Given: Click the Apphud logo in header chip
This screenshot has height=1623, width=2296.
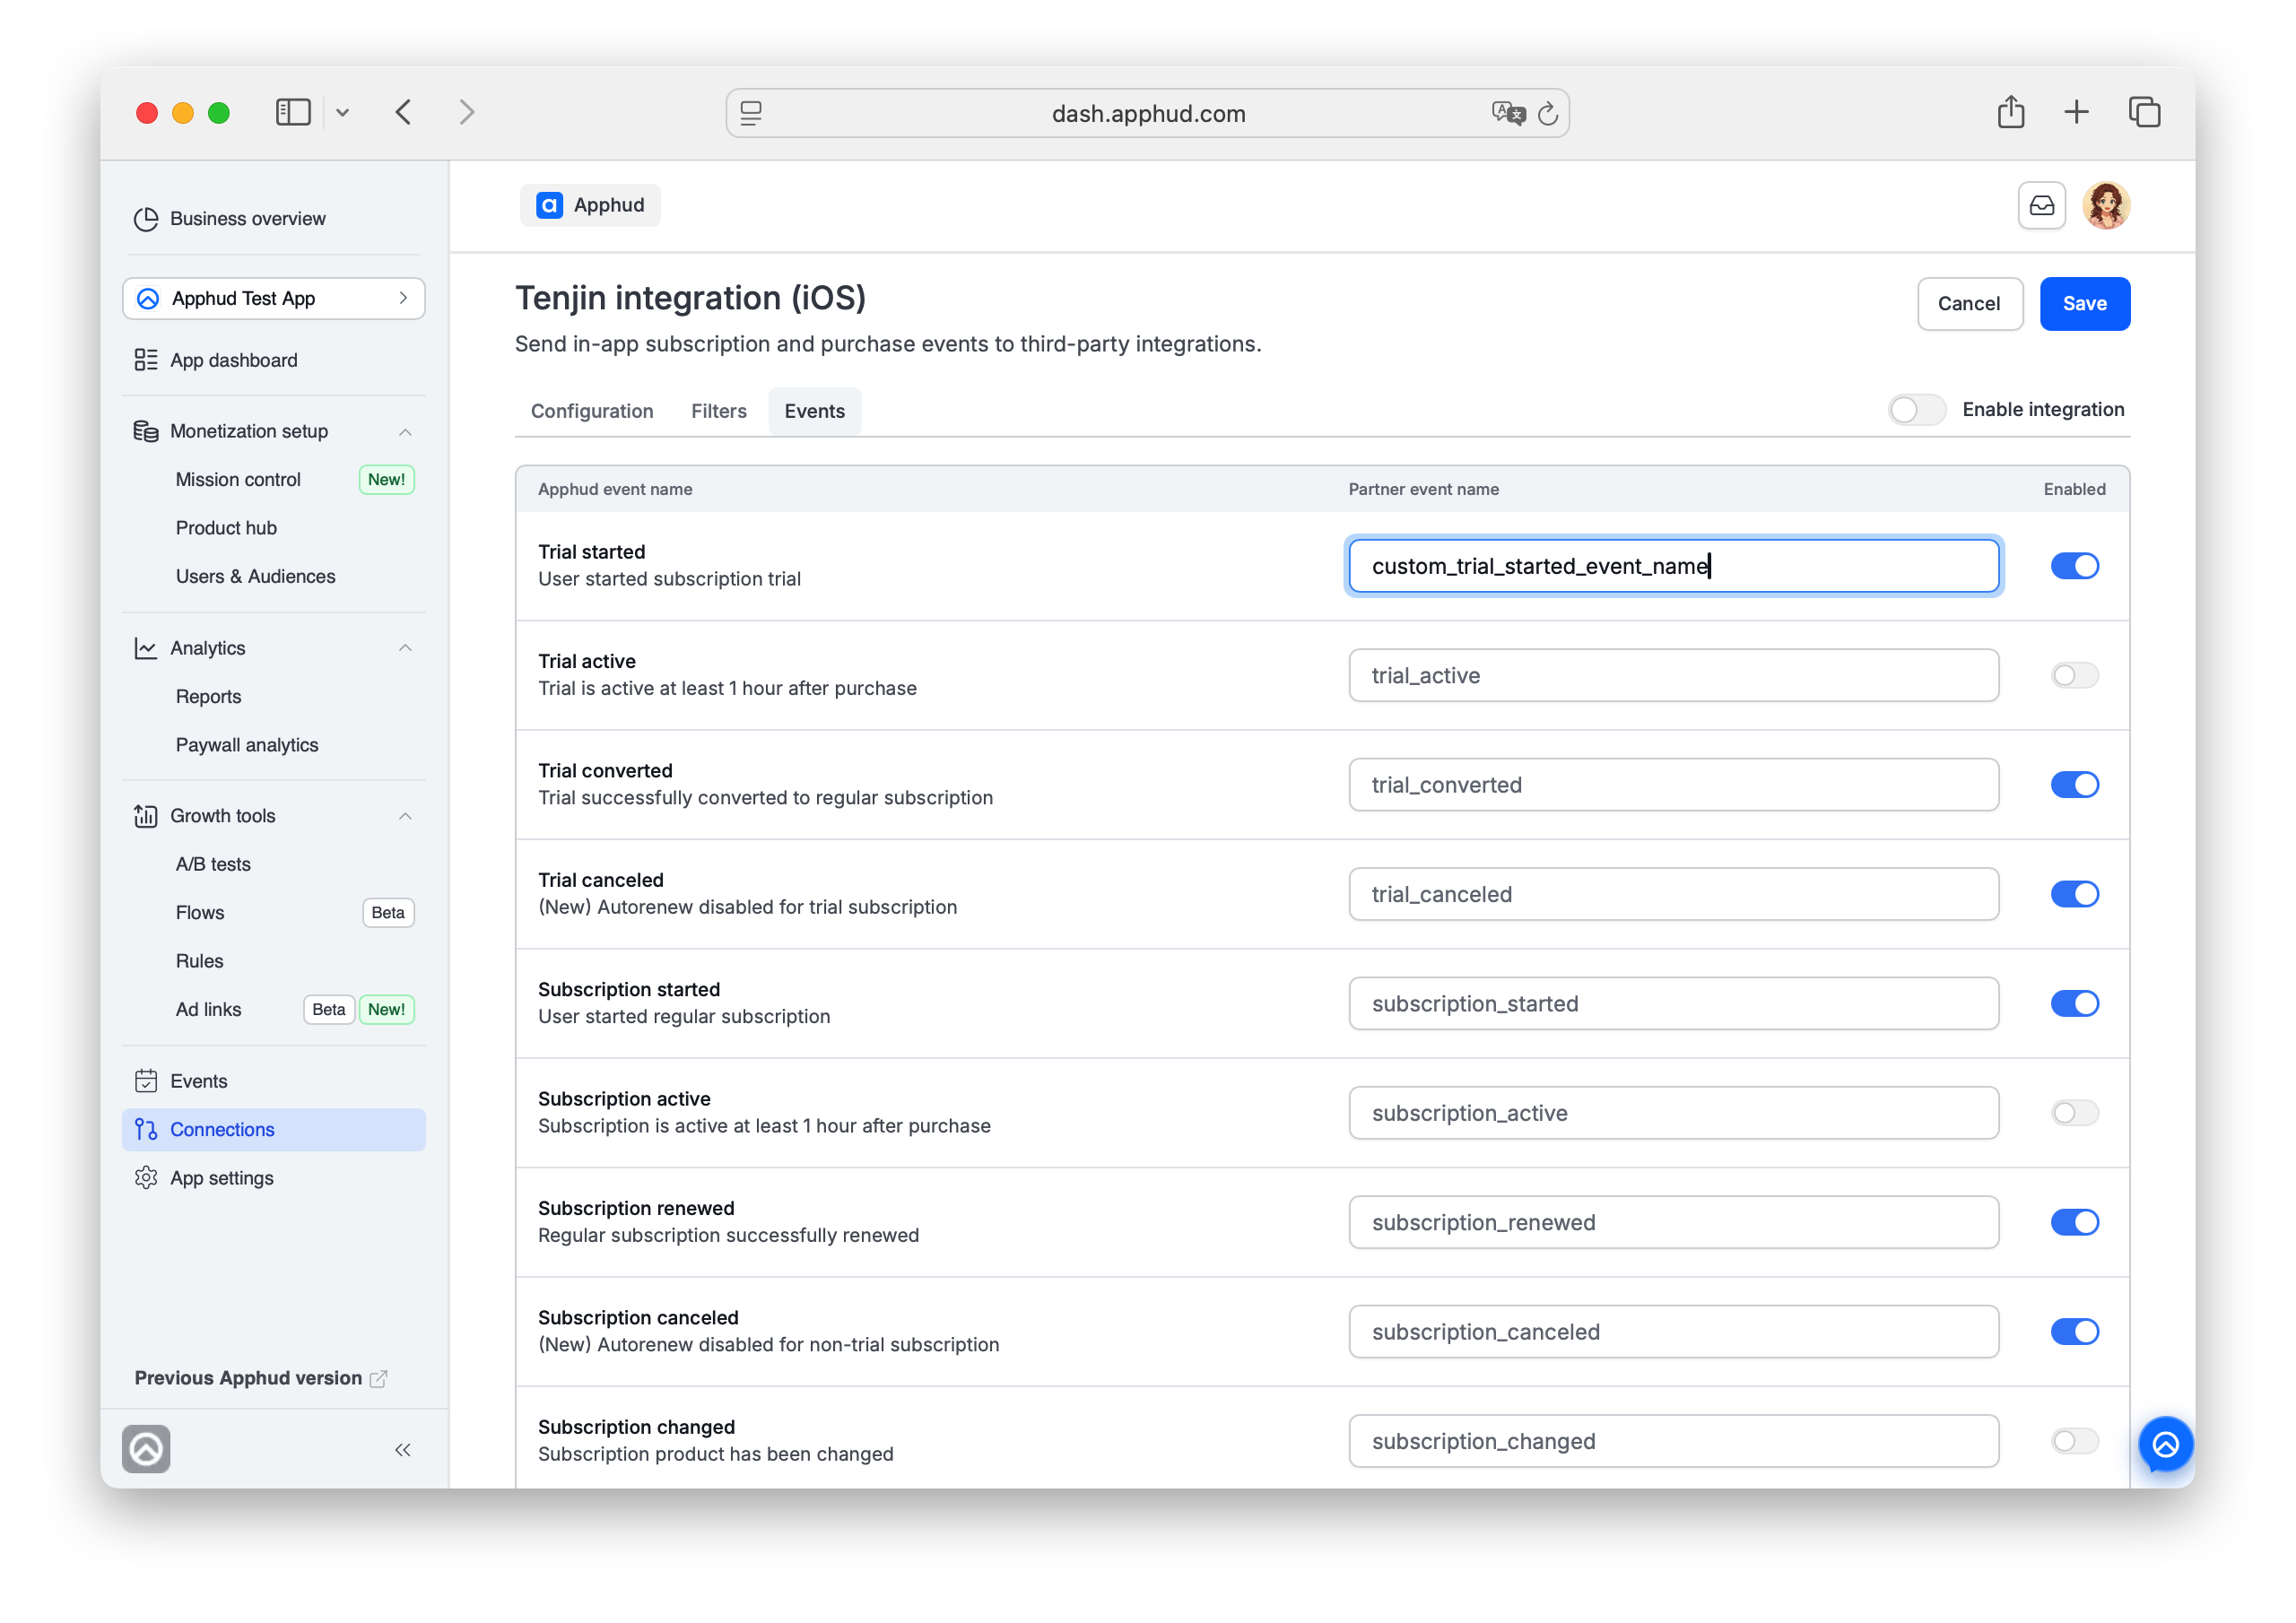Looking at the screenshot, I should tap(549, 205).
